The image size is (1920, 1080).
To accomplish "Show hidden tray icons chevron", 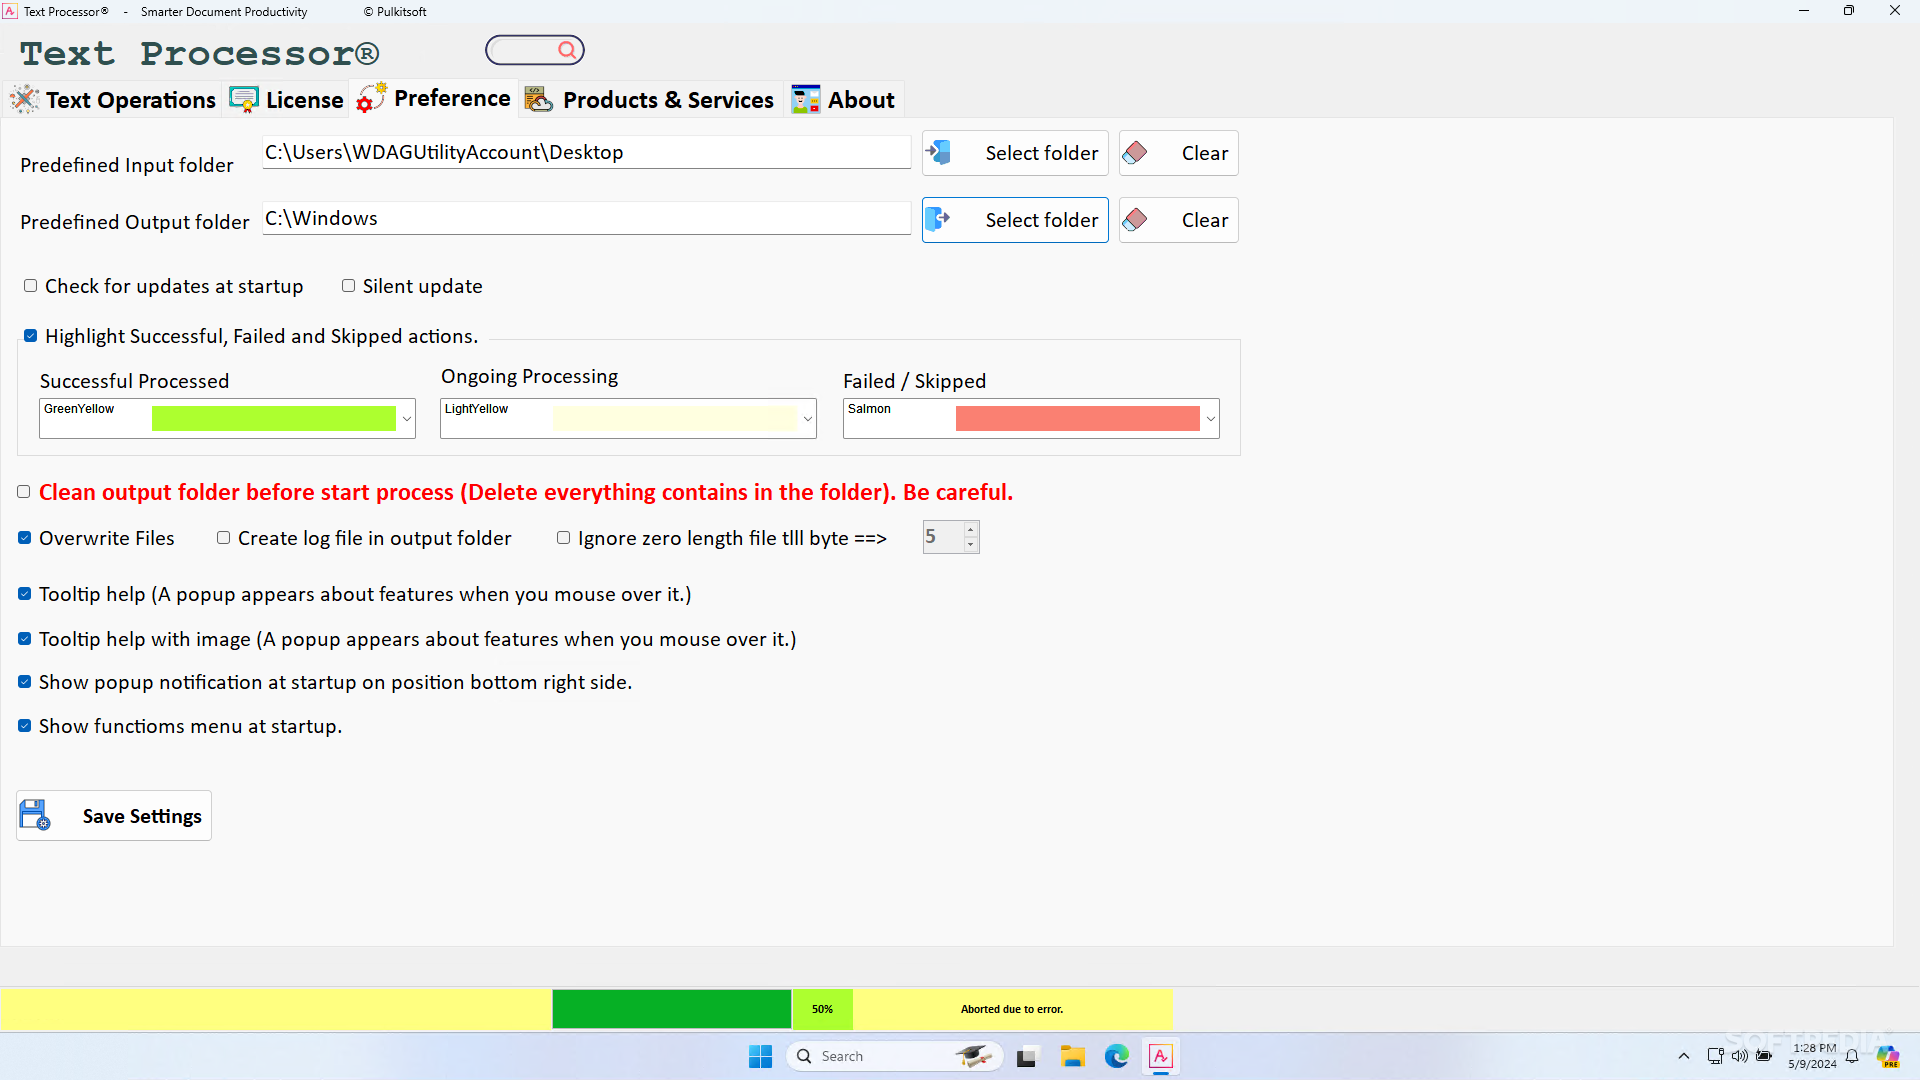I will pyautogui.click(x=1684, y=1056).
